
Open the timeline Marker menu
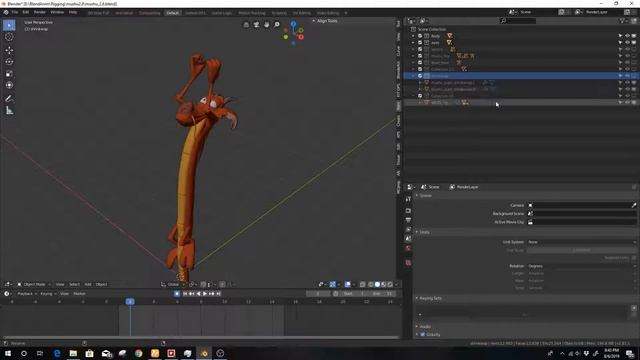click(x=79, y=294)
